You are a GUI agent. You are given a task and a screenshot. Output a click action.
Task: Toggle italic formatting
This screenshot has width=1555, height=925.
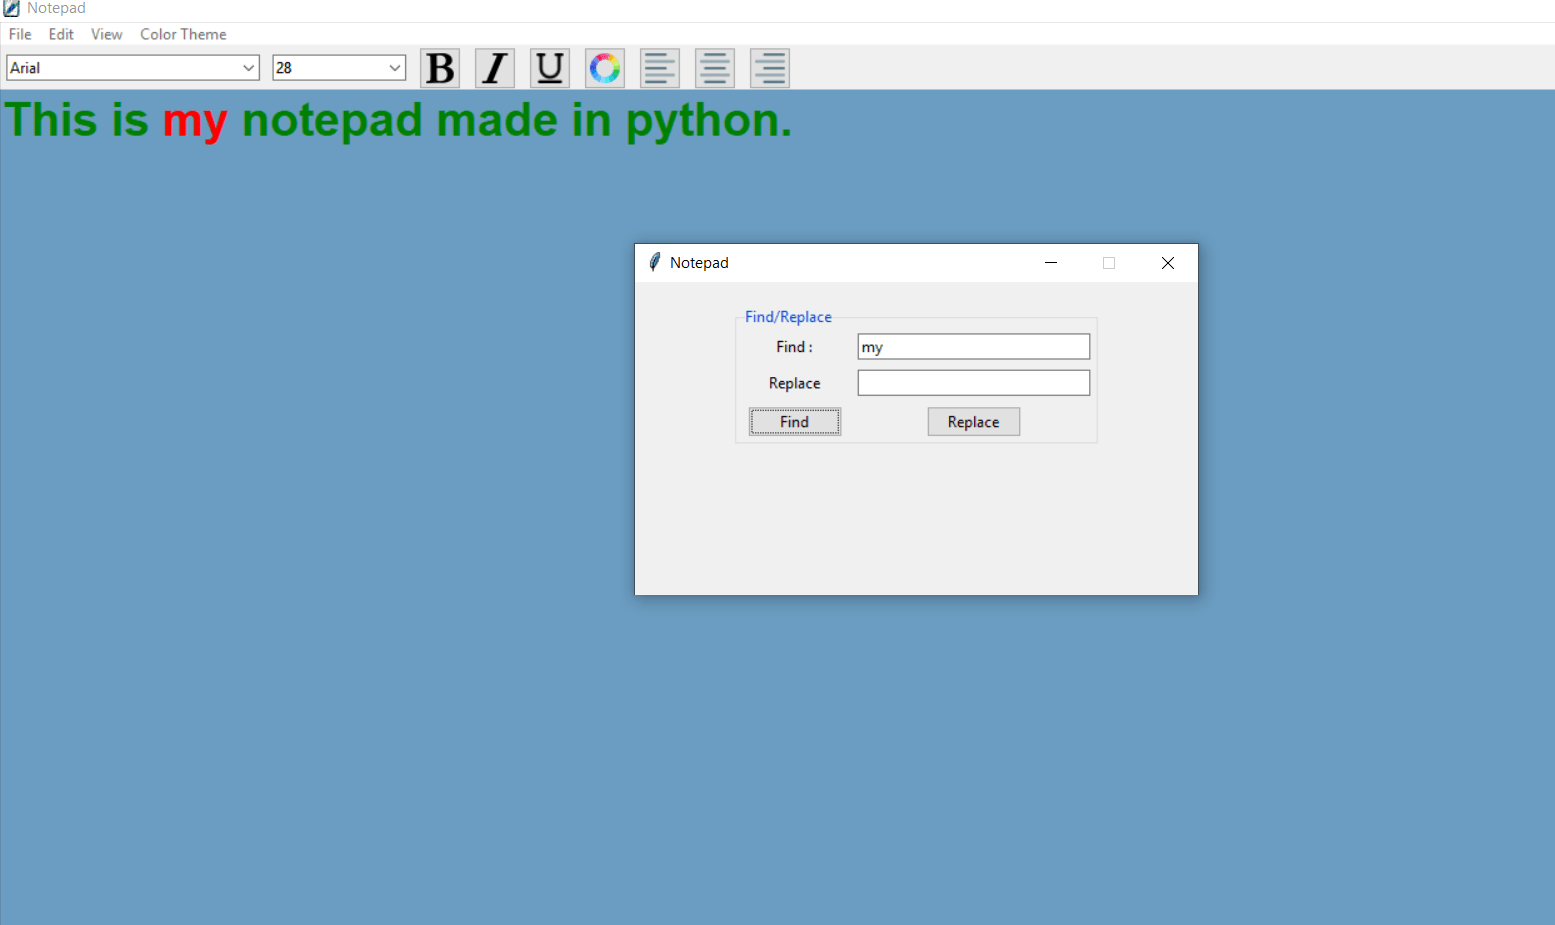(494, 67)
